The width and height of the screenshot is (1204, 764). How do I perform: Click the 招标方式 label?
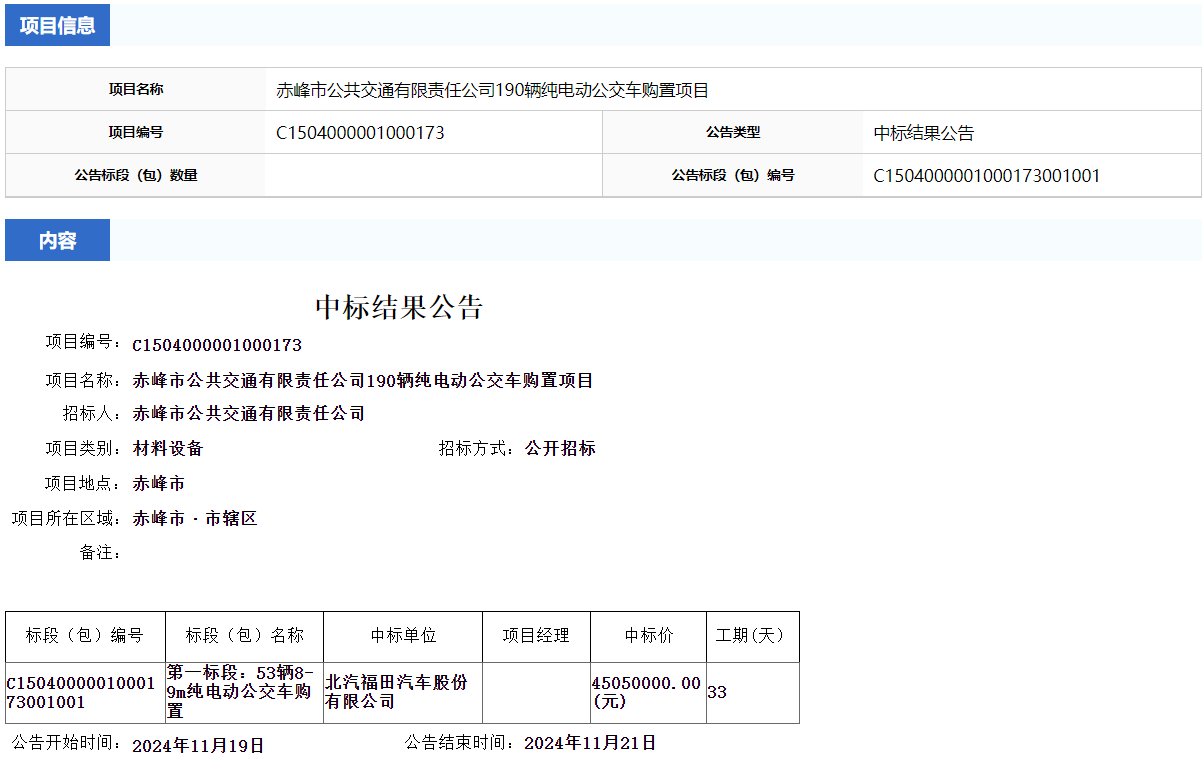click(x=477, y=448)
